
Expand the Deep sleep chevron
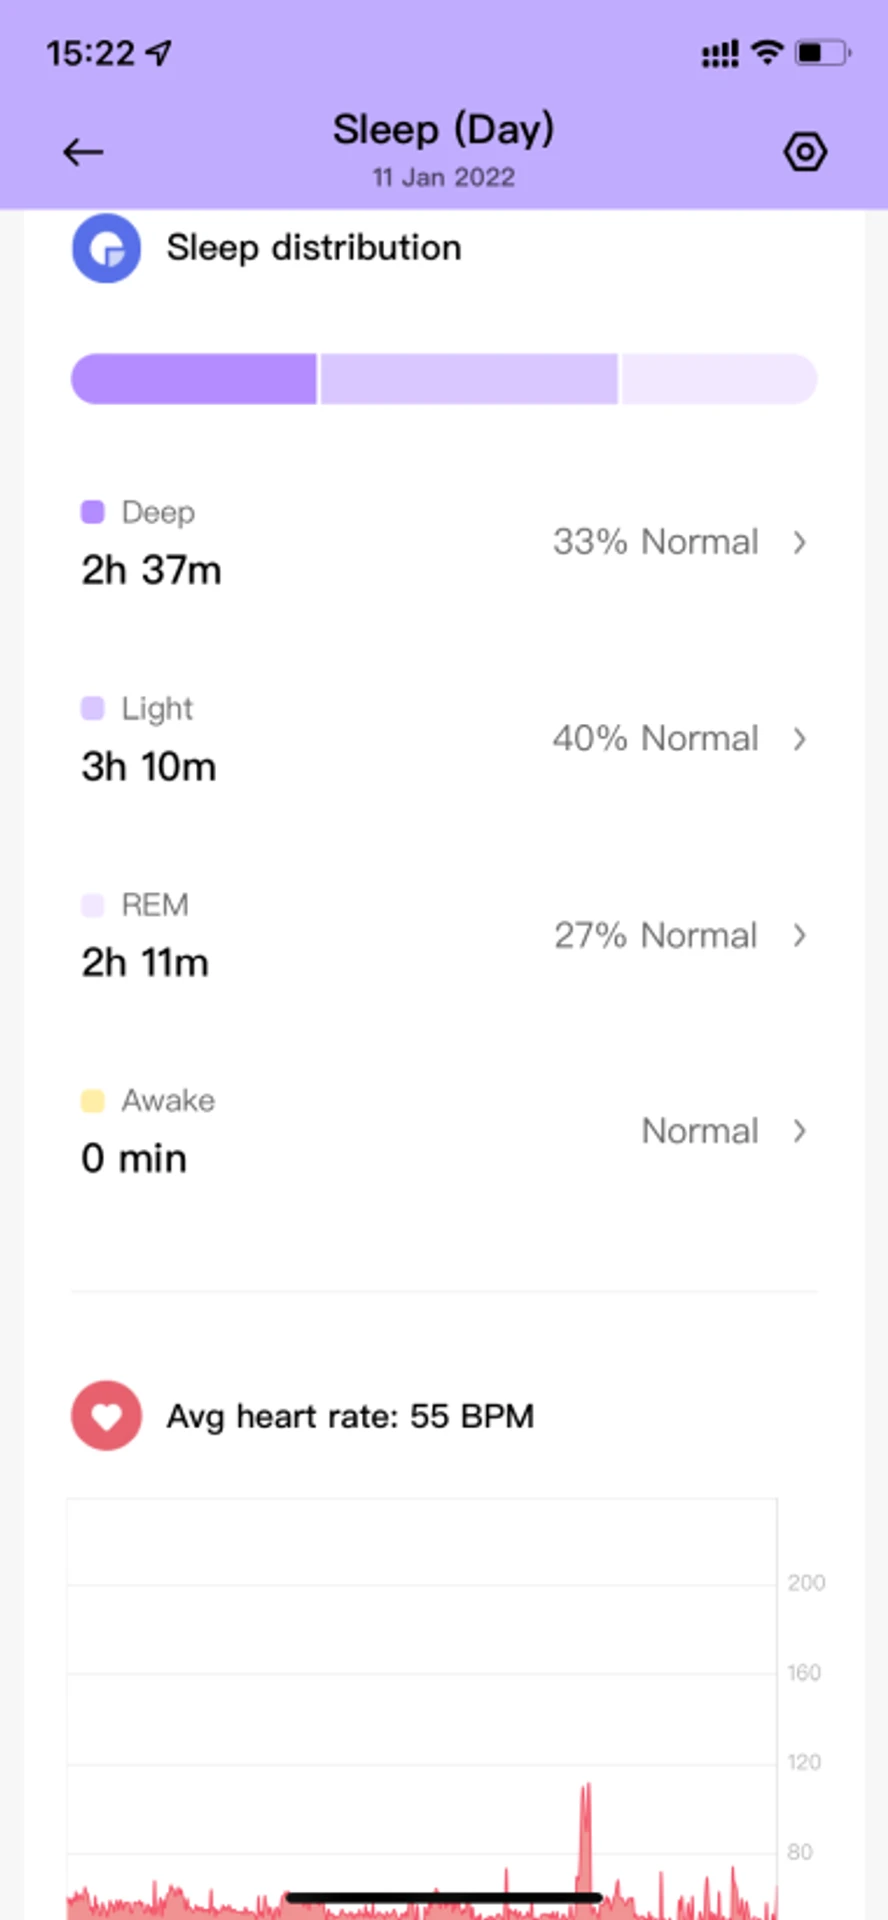point(799,542)
